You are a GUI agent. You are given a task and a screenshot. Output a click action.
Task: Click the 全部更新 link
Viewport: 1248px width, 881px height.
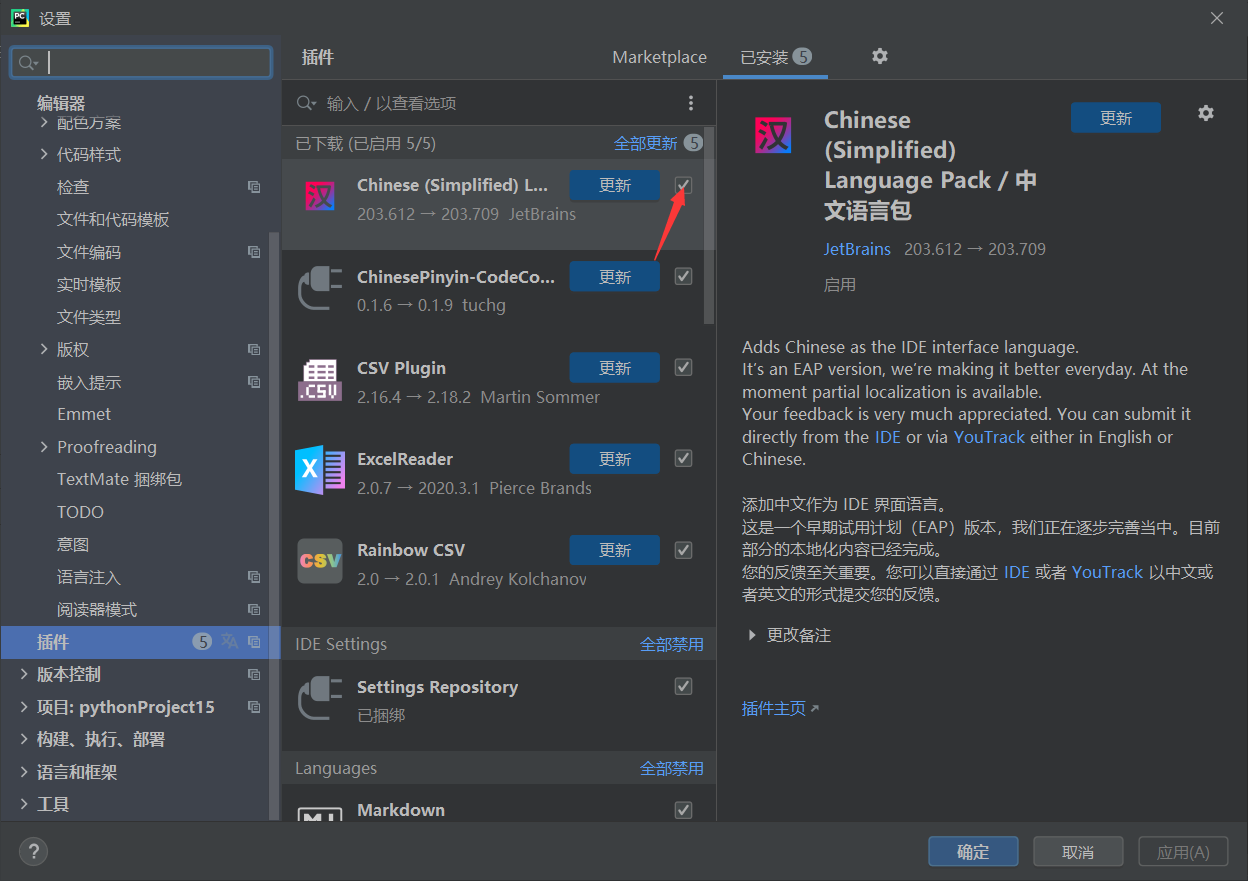[x=645, y=143]
